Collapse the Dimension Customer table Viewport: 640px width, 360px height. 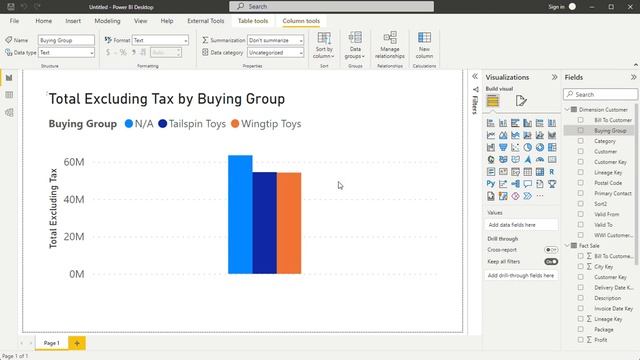[x=567, y=109]
